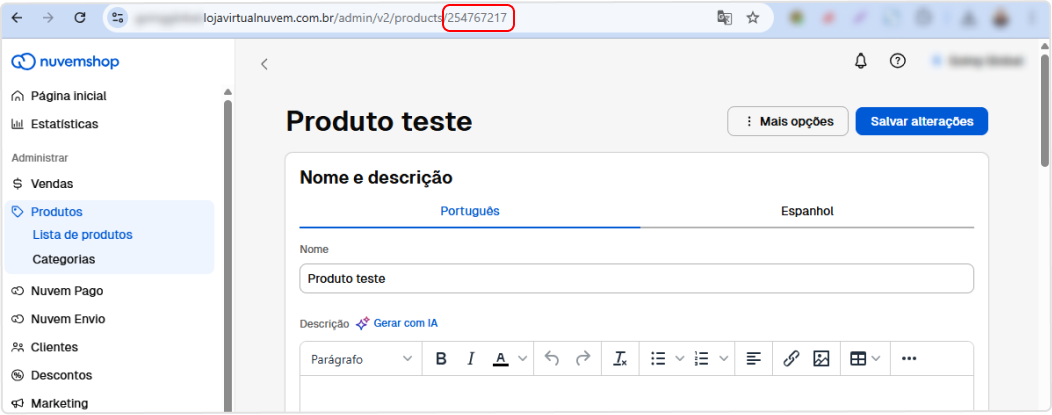Open text alignment options

point(754,359)
